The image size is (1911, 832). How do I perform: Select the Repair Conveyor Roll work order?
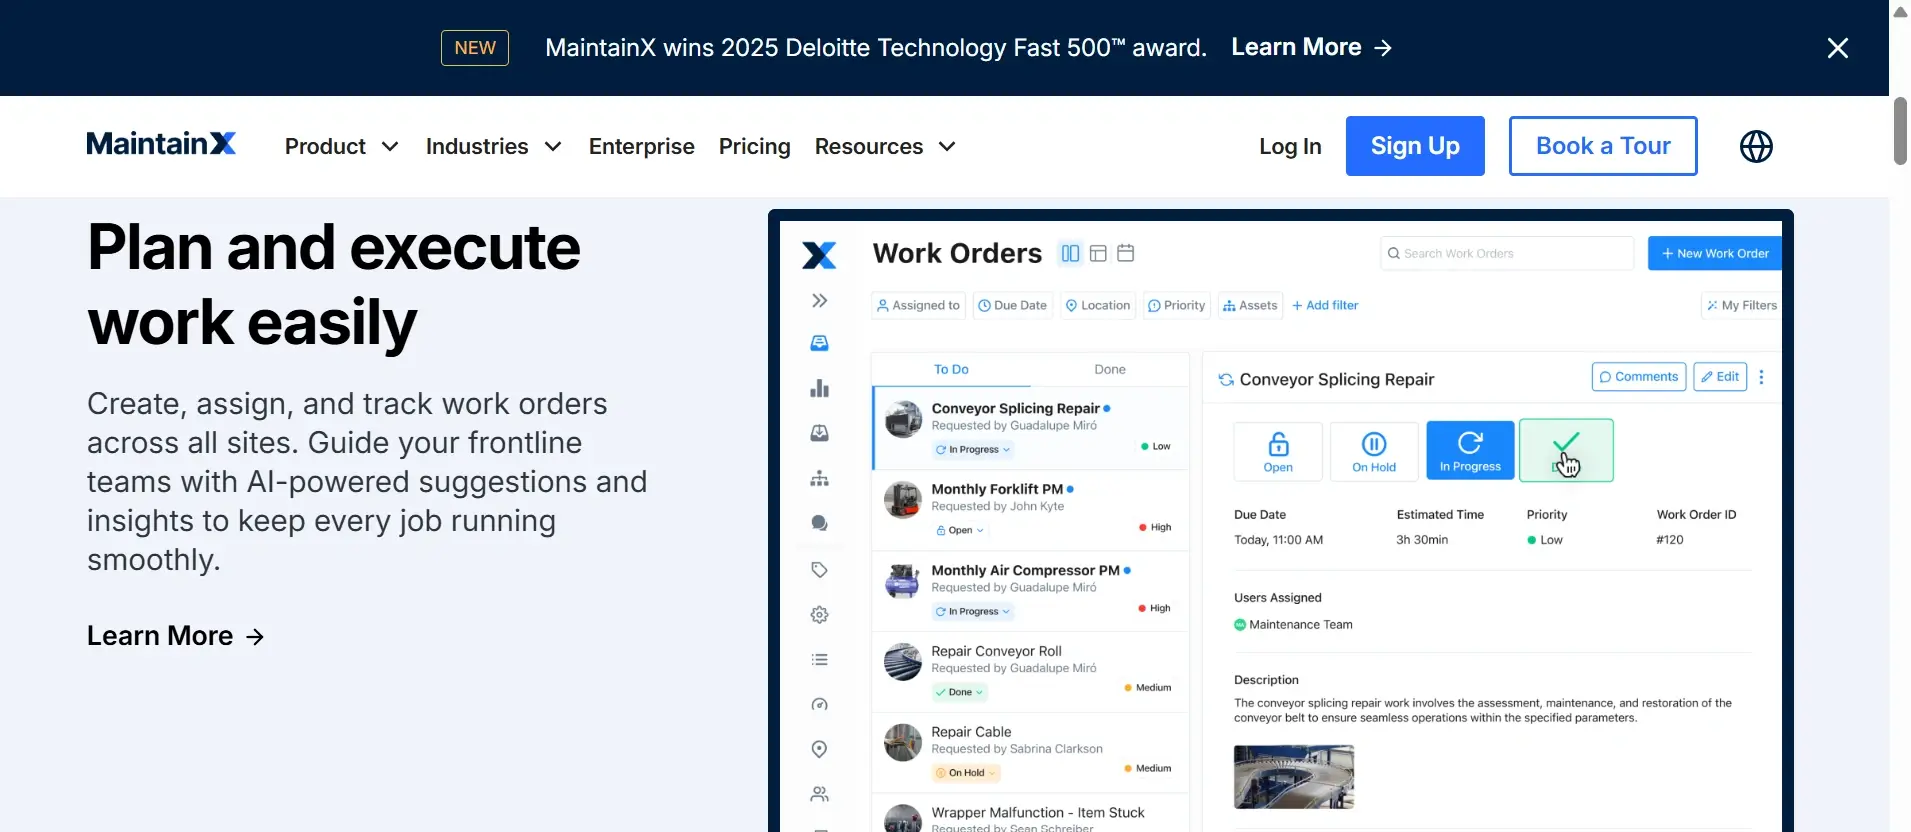1030,671
